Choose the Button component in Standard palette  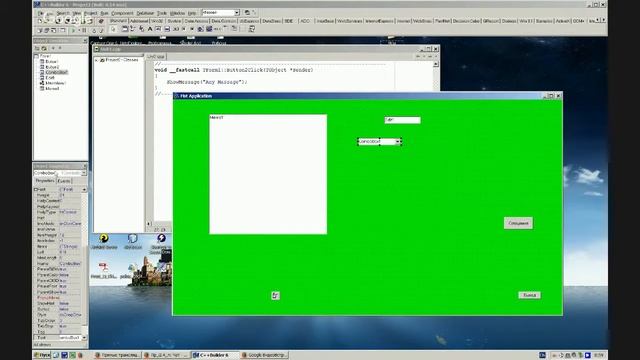(176, 29)
